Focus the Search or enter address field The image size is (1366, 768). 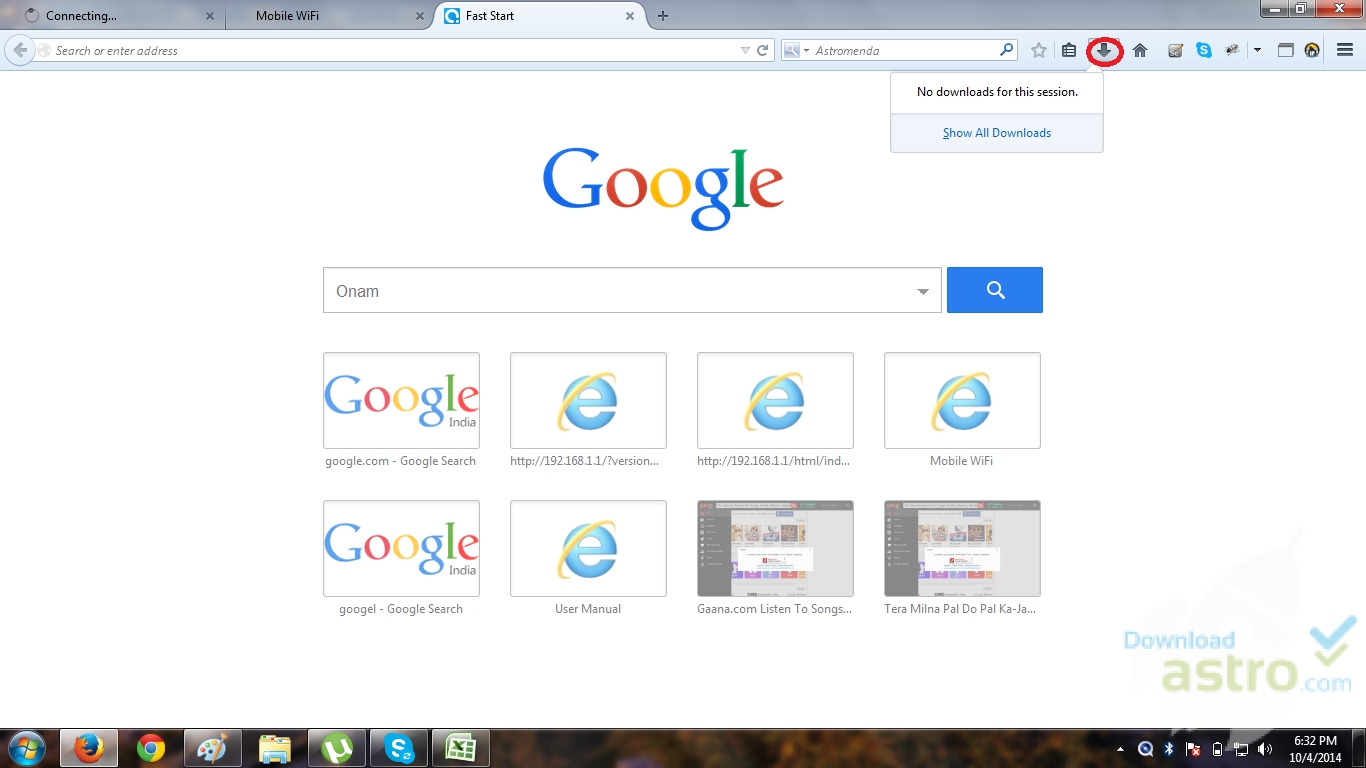(x=395, y=50)
